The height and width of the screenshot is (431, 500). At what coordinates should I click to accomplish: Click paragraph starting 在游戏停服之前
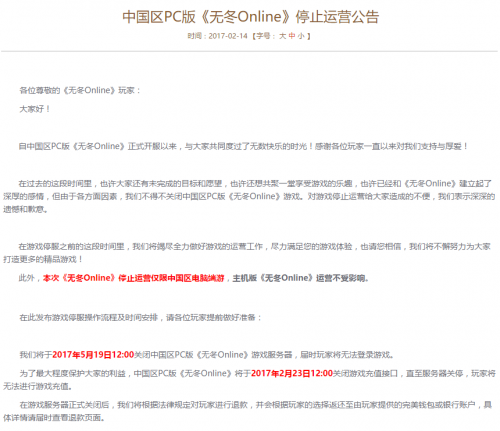247,253
